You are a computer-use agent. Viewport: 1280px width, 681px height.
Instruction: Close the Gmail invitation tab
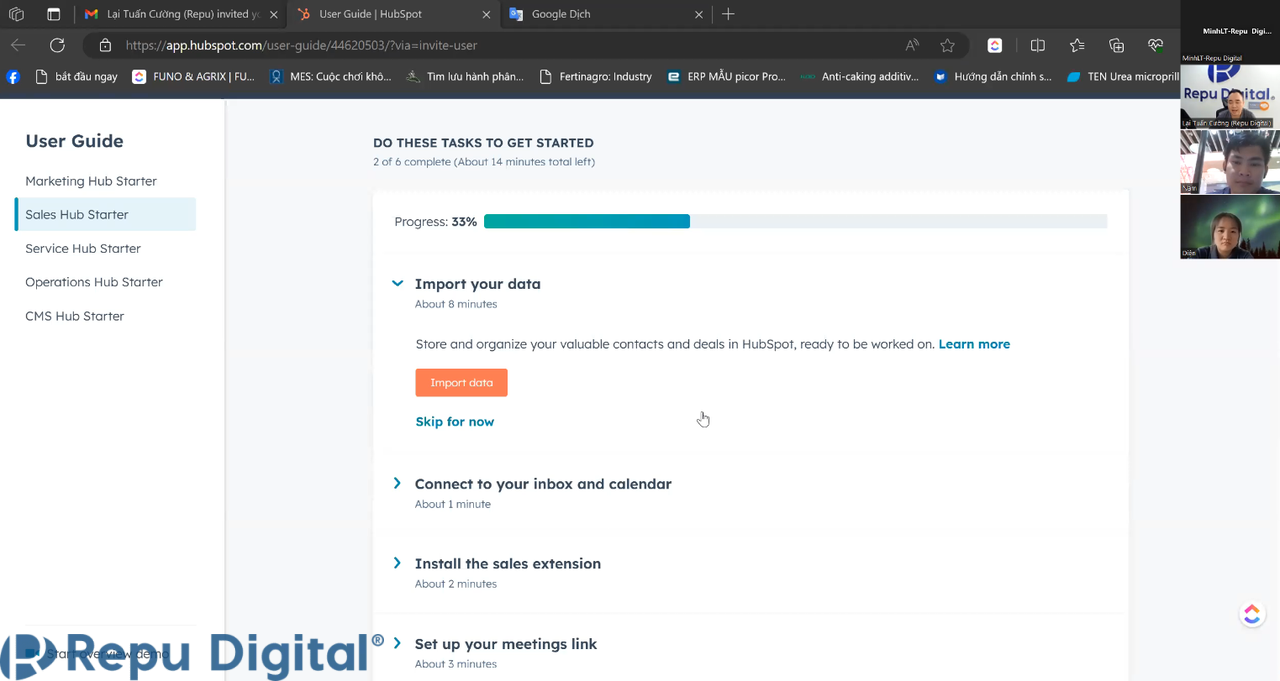pyautogui.click(x=274, y=14)
